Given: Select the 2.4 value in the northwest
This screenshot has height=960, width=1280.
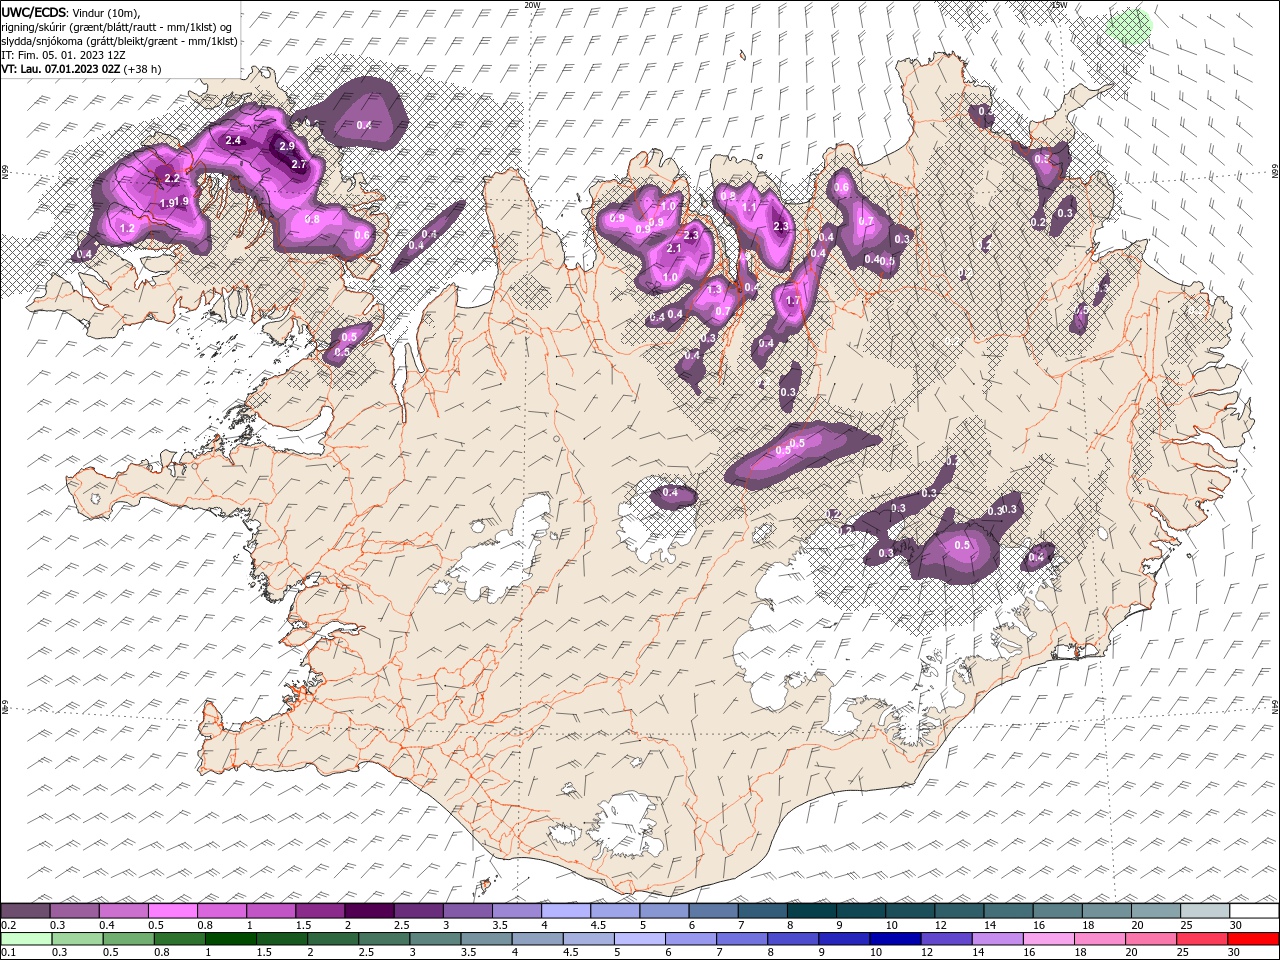Looking at the screenshot, I should [x=234, y=141].
